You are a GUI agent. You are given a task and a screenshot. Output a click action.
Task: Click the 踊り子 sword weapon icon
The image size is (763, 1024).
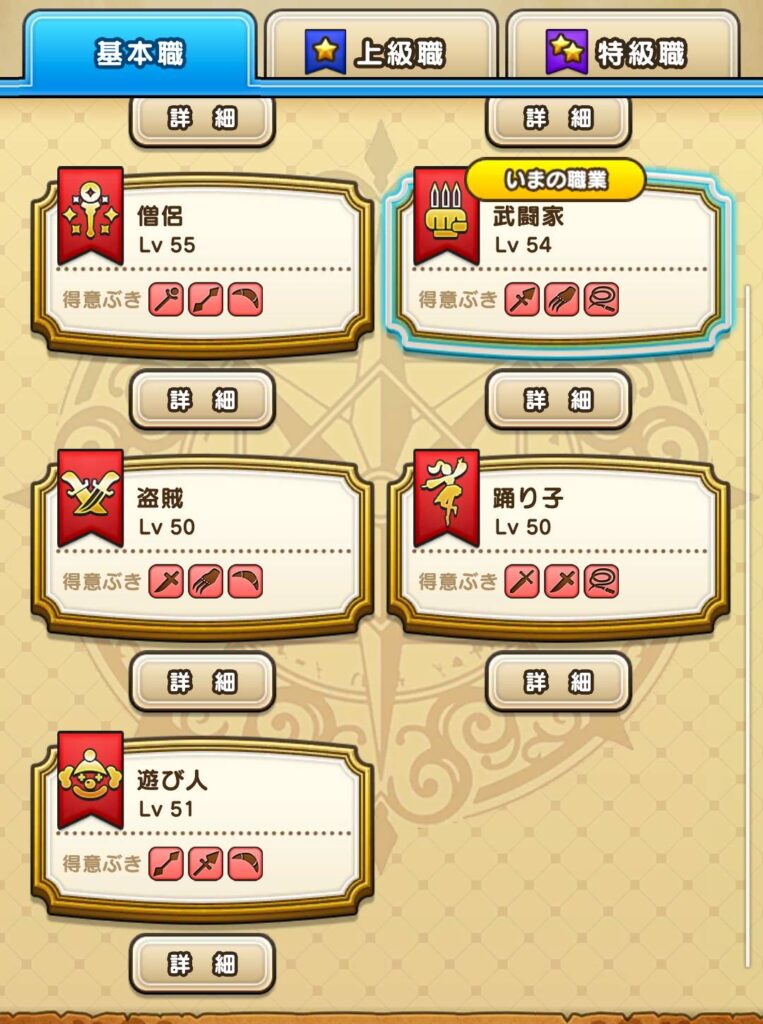(x=522, y=582)
